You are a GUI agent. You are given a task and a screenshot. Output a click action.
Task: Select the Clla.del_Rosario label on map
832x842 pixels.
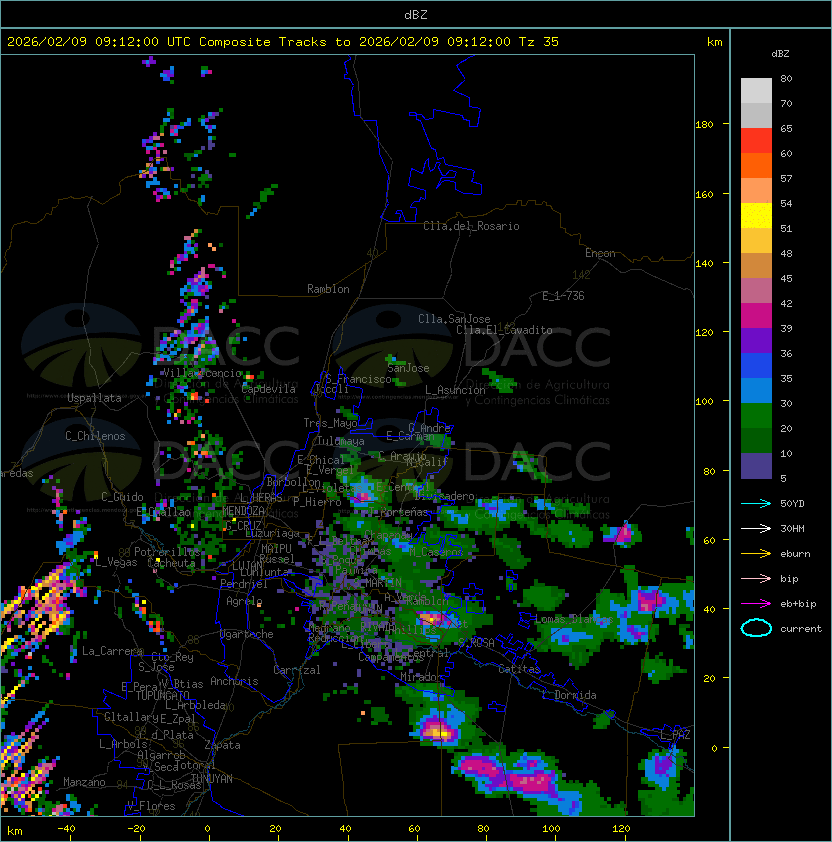click(x=471, y=226)
